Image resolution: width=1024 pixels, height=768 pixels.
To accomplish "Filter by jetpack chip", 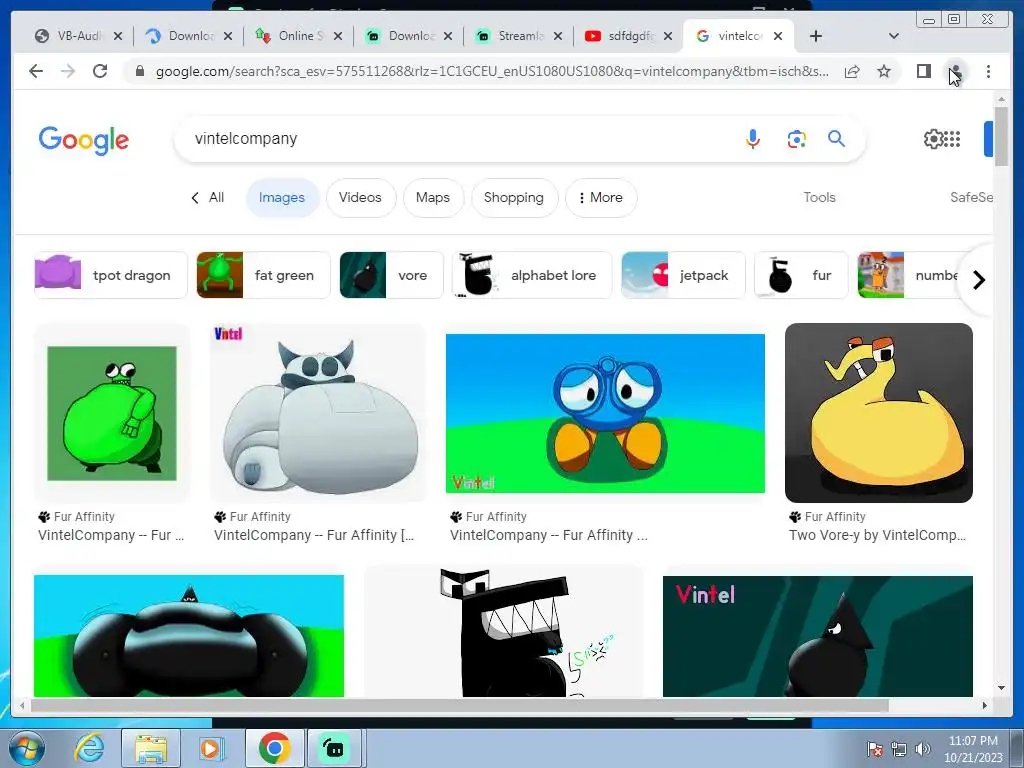I will pyautogui.click(x=683, y=275).
